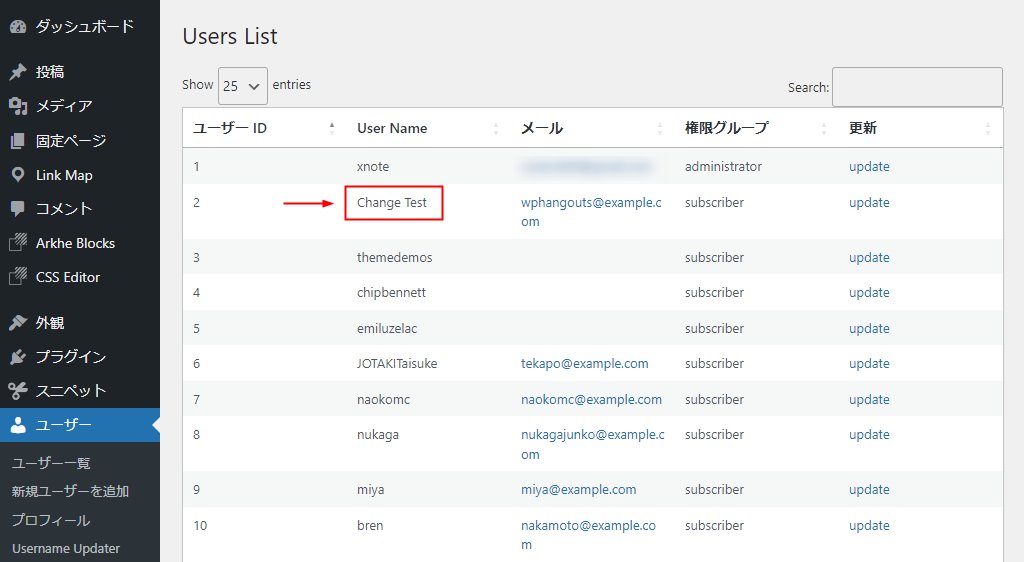This screenshot has width=1024, height=562.
Task: Click update link for bren
Action: [x=869, y=525]
